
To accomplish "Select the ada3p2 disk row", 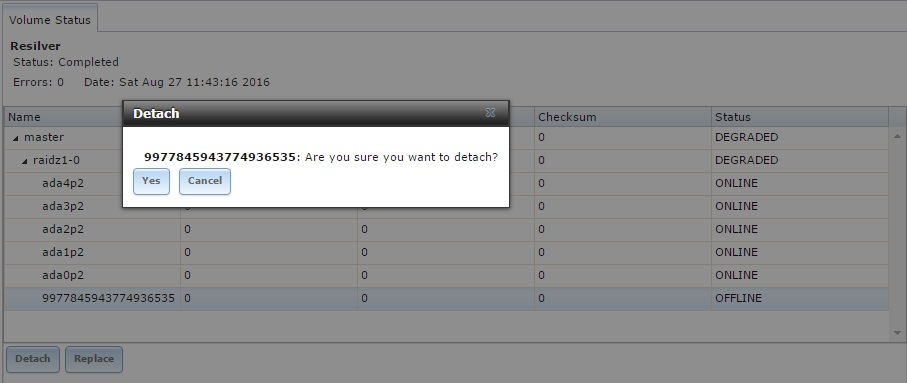I will pyautogui.click(x=446, y=207).
